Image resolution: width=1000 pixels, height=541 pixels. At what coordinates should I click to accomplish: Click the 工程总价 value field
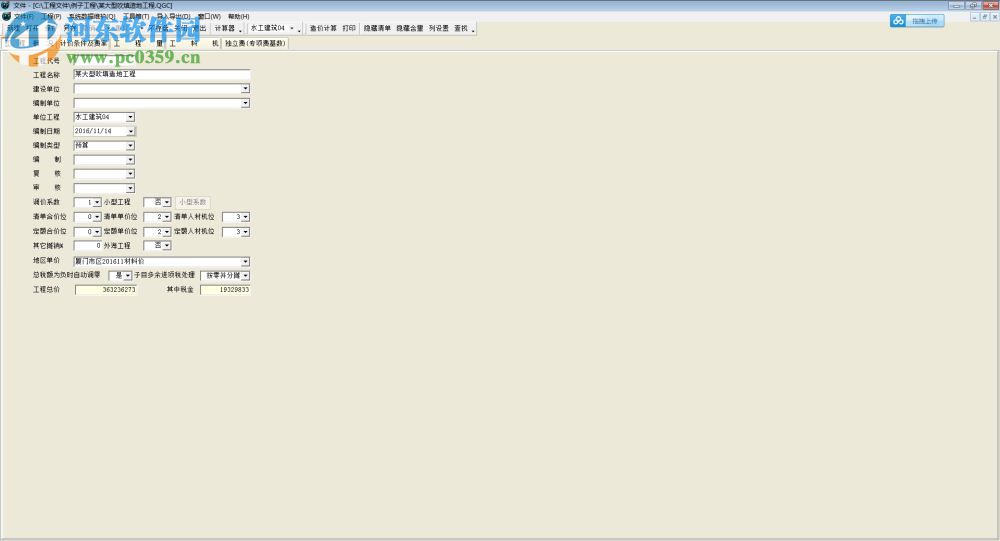(x=106, y=290)
